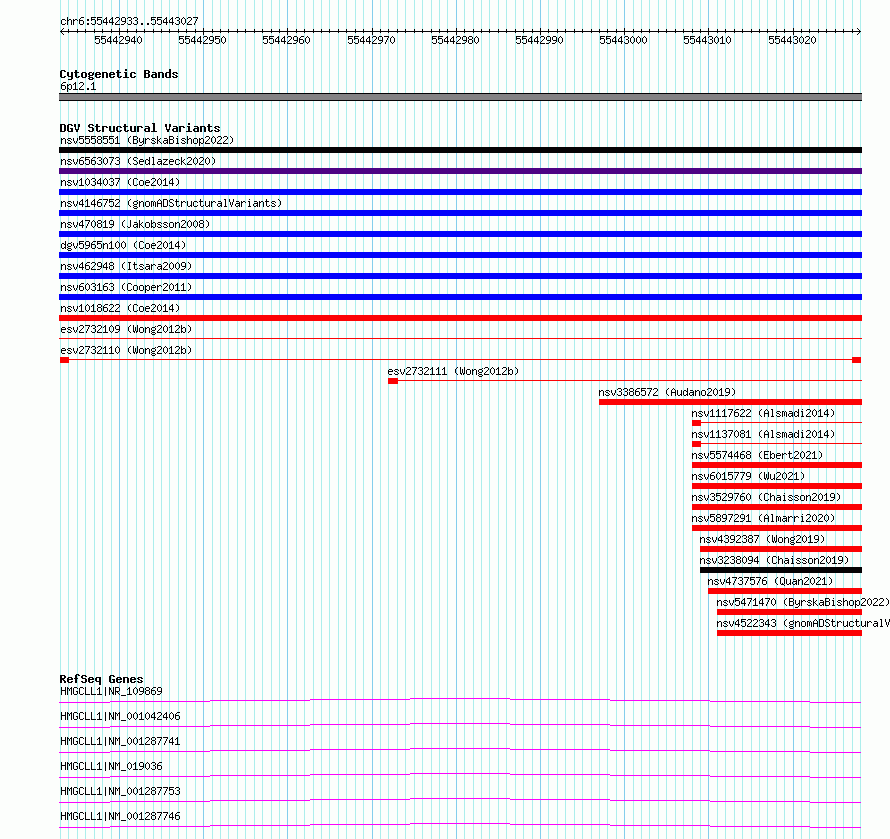
Task: Click the 6p12.1 band label
Action: click(78, 86)
